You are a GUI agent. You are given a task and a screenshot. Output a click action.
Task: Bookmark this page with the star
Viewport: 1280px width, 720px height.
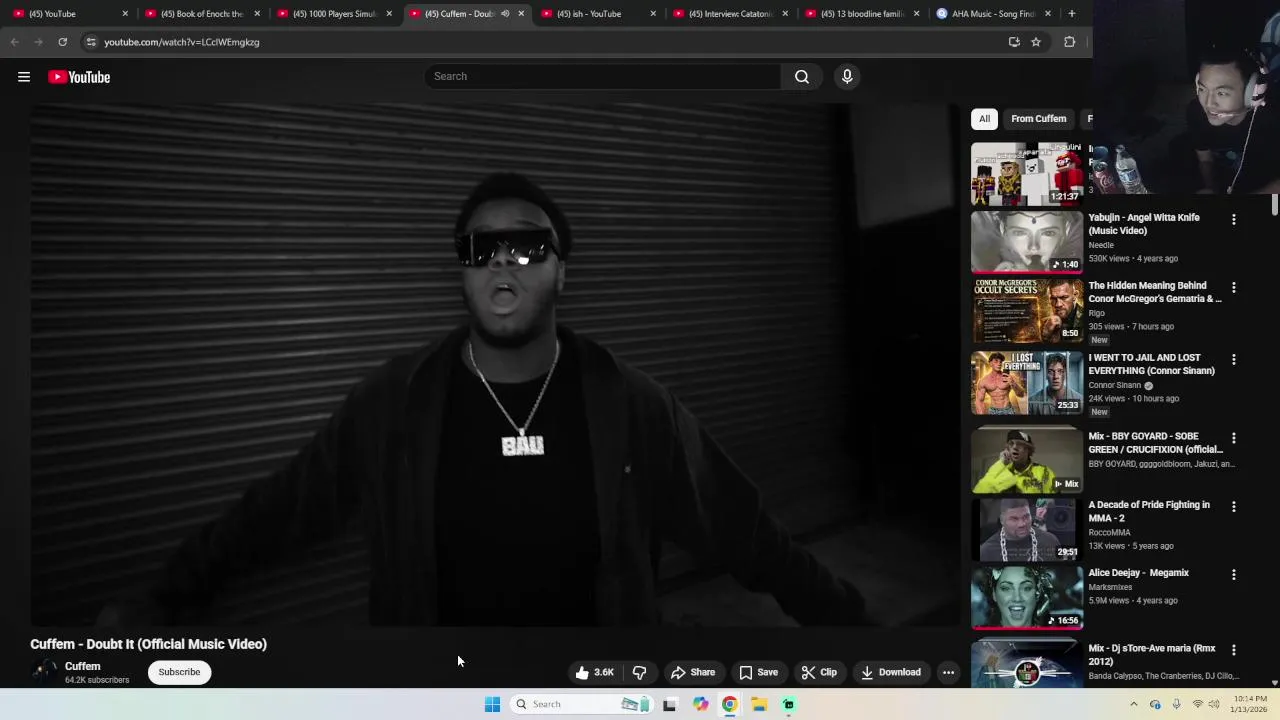coord(1036,42)
